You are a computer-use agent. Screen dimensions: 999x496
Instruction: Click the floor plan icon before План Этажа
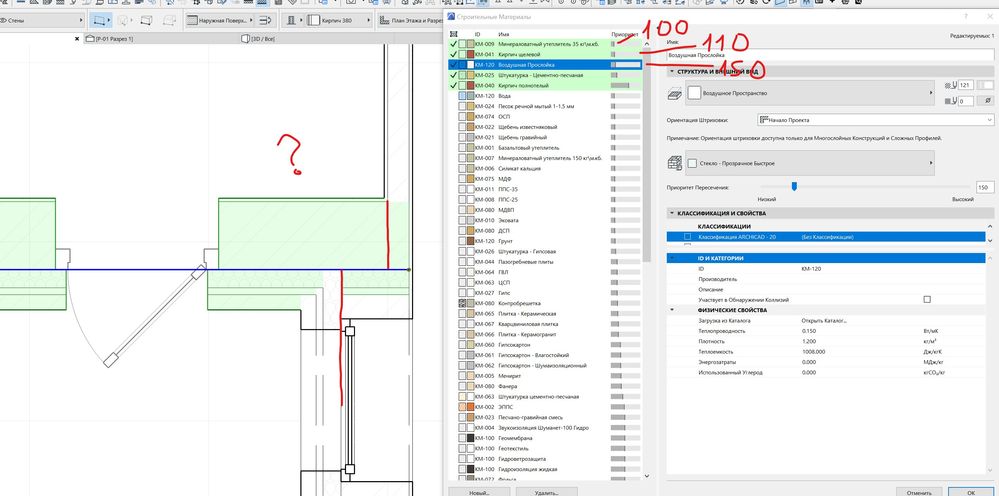382,19
